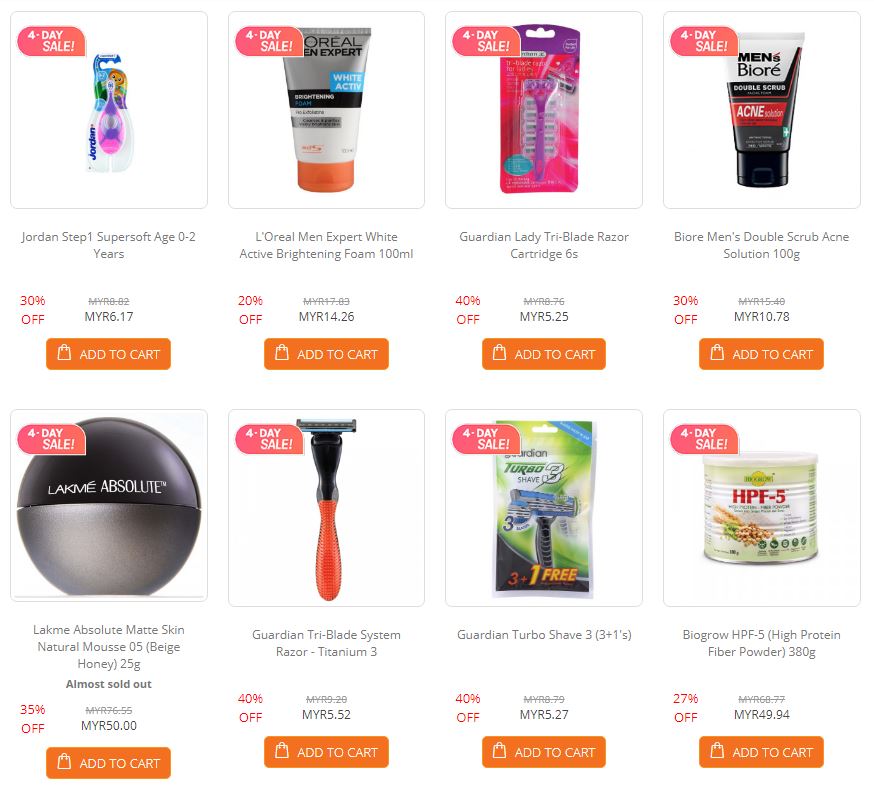Add L'Oreal Men Expert foam to cart
The height and width of the screenshot is (786, 874).
pos(326,354)
